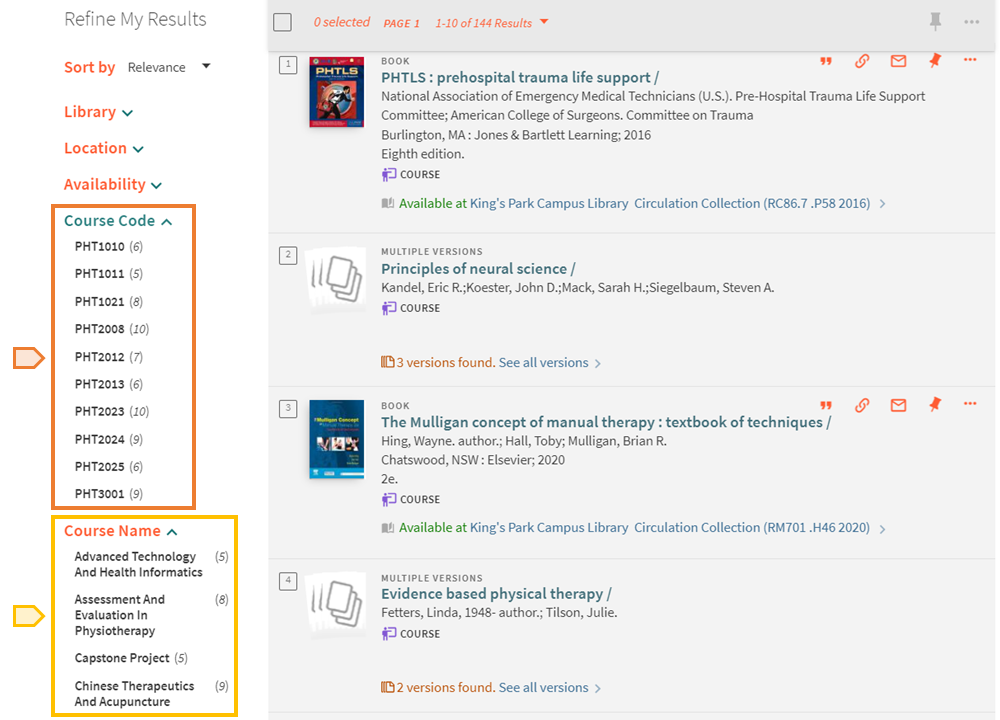Click citation quote icon for PHTLS book
The width and height of the screenshot is (1000, 720).
[826, 61]
